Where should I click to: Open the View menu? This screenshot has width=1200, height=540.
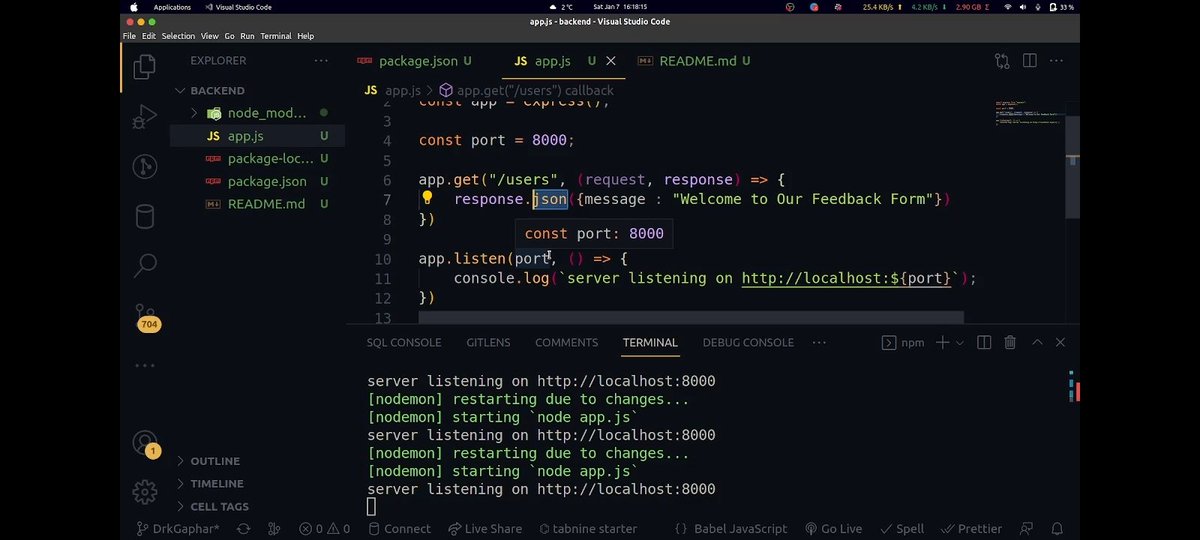(x=209, y=36)
